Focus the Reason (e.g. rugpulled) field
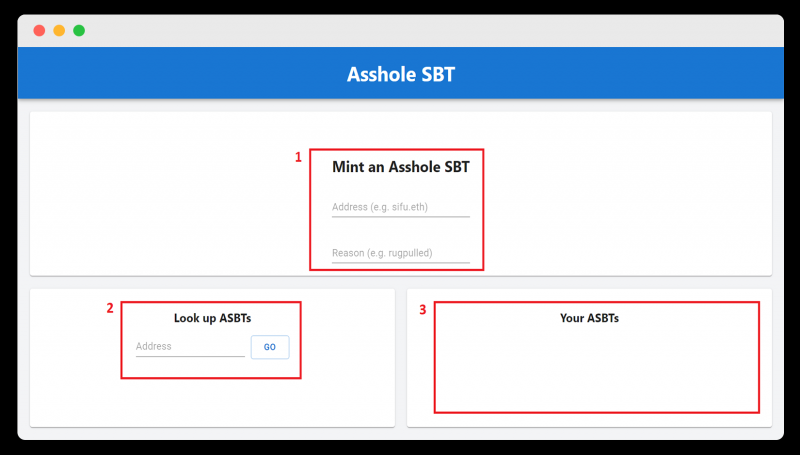 click(x=401, y=254)
